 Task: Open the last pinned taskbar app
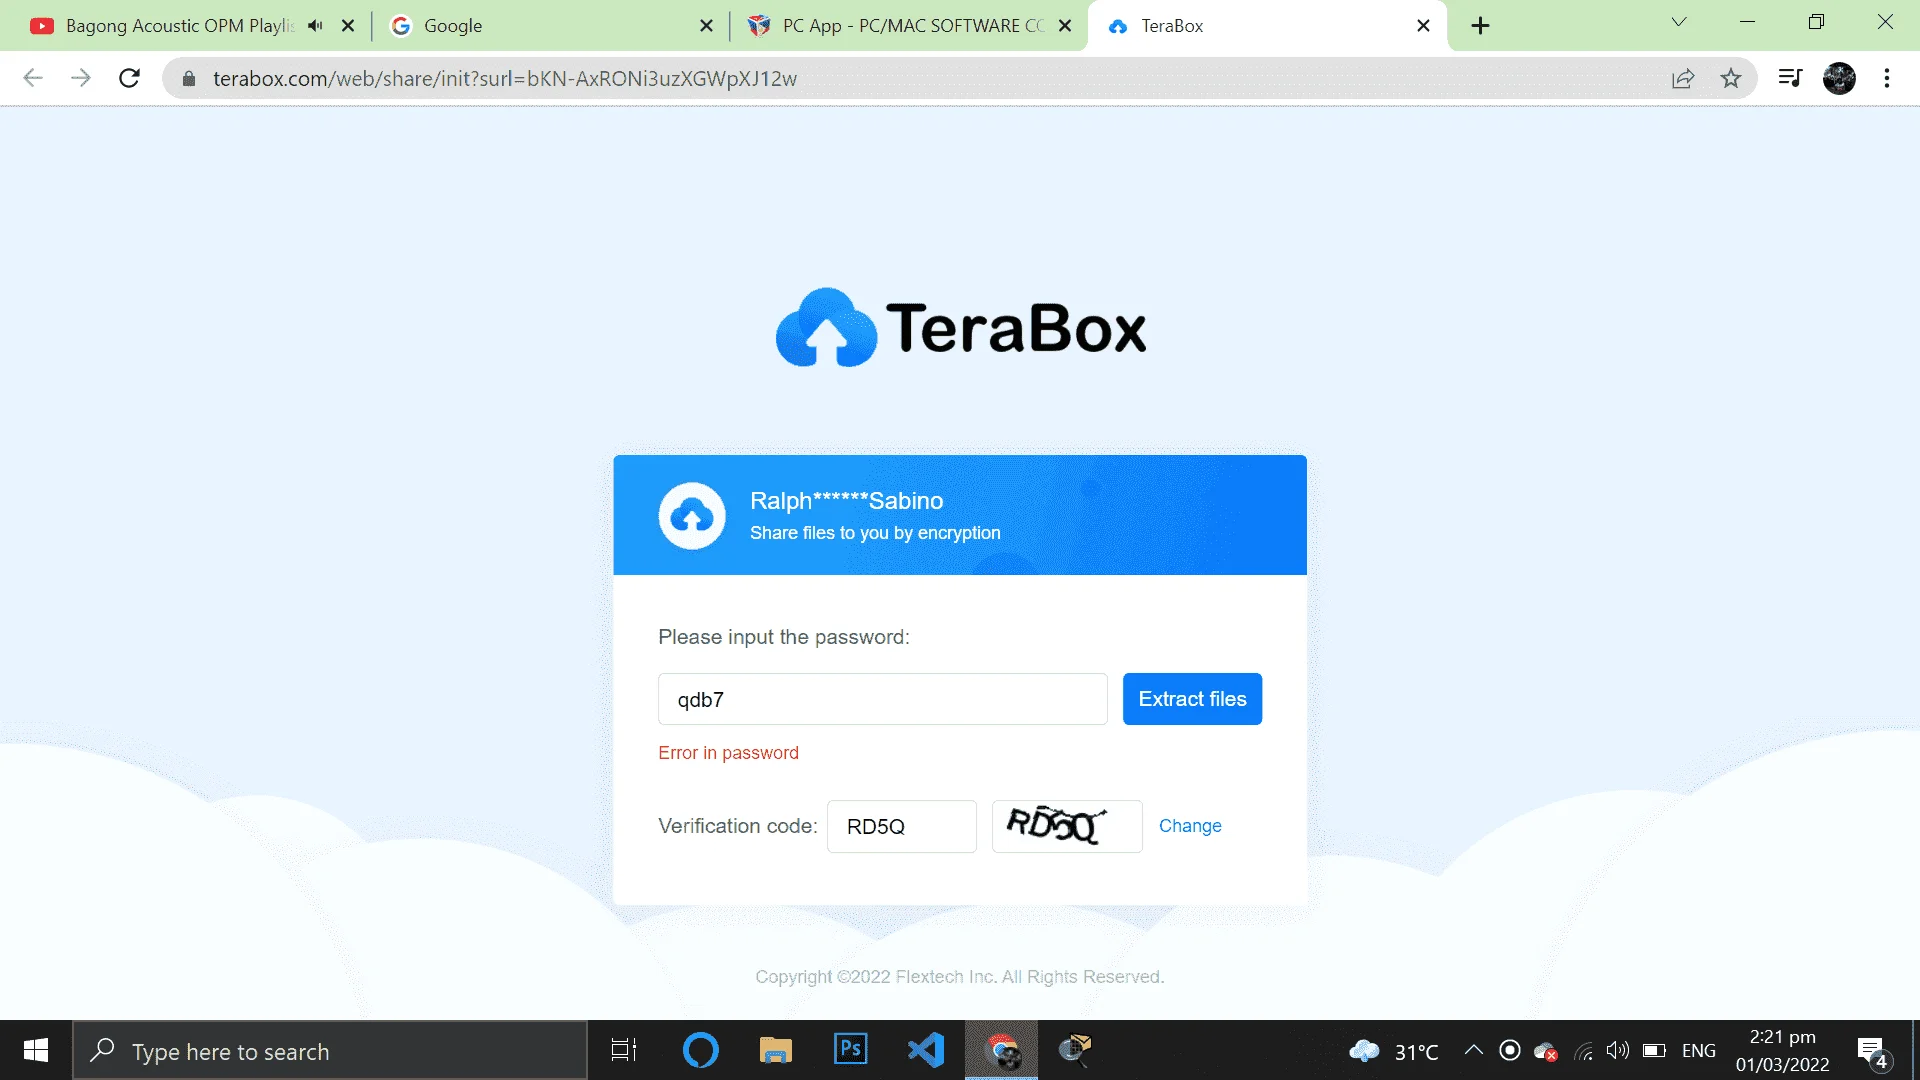[1075, 1051]
